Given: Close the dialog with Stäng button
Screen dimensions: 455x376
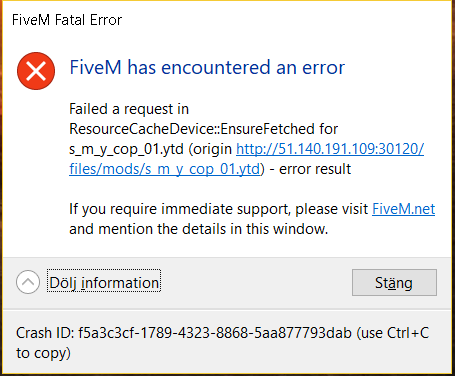Looking at the screenshot, I should pos(394,283).
